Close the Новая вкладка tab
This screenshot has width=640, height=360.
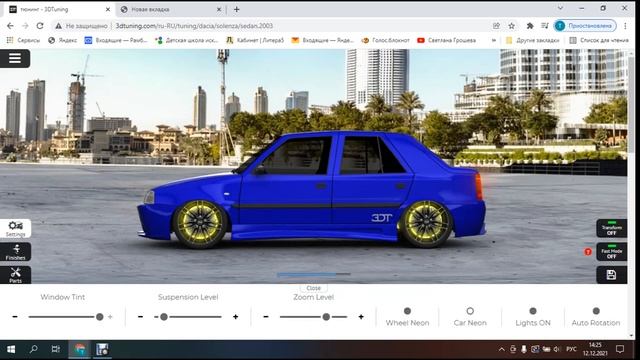pyautogui.click(x=219, y=9)
